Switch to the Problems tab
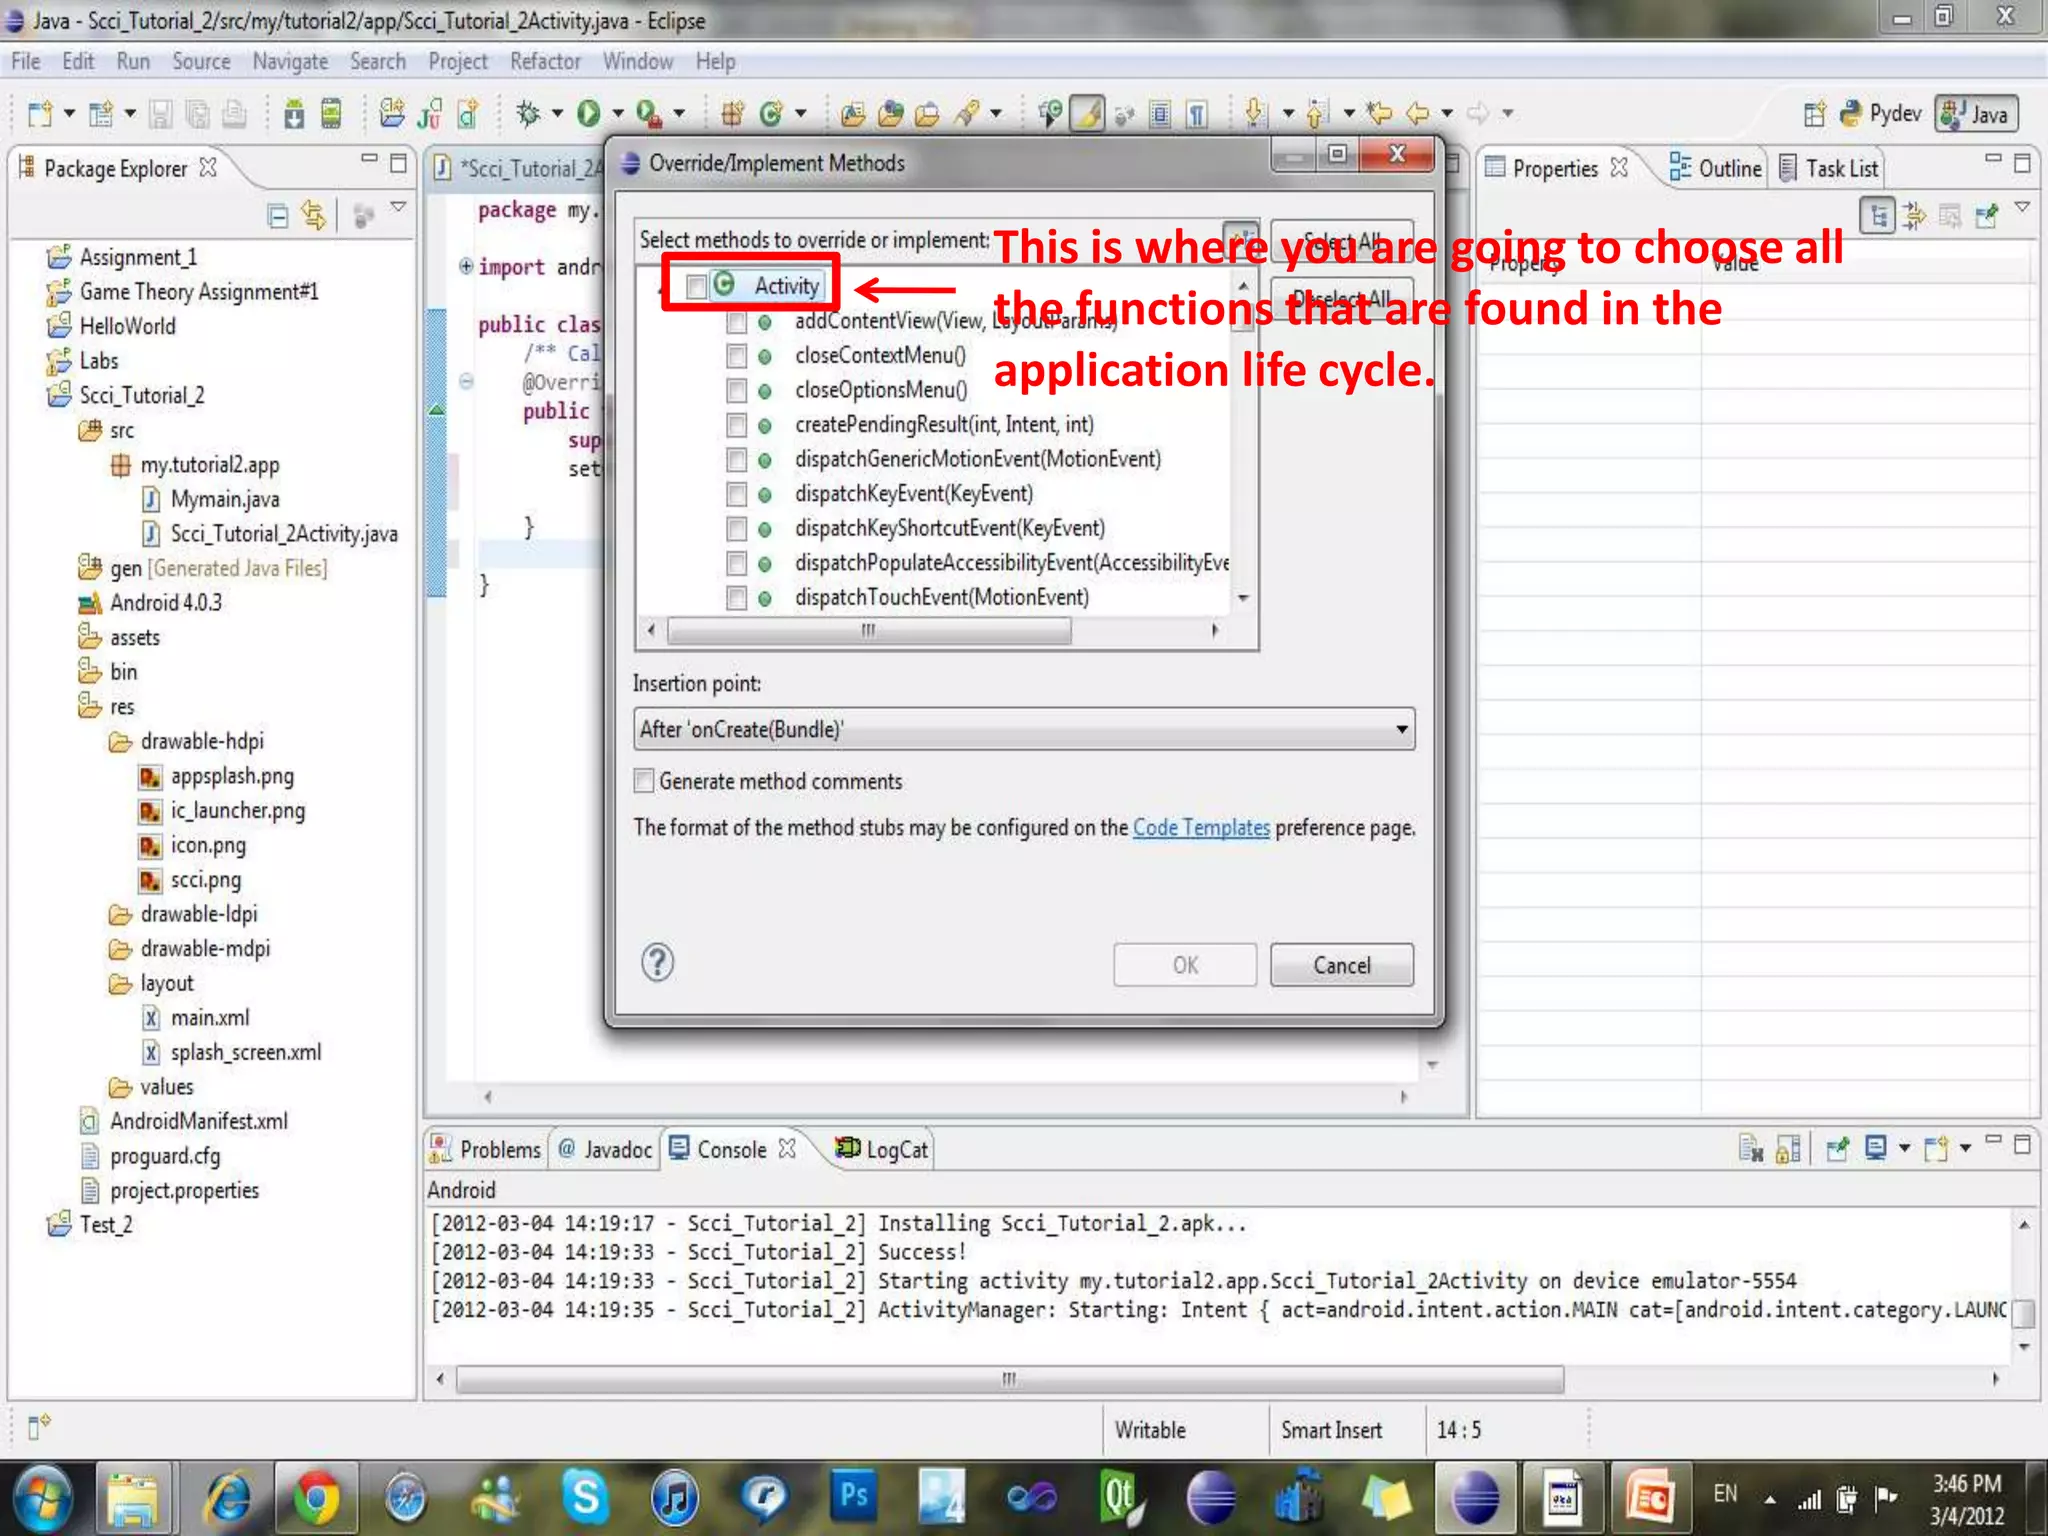The width and height of the screenshot is (2048, 1536). pyautogui.click(x=486, y=1149)
